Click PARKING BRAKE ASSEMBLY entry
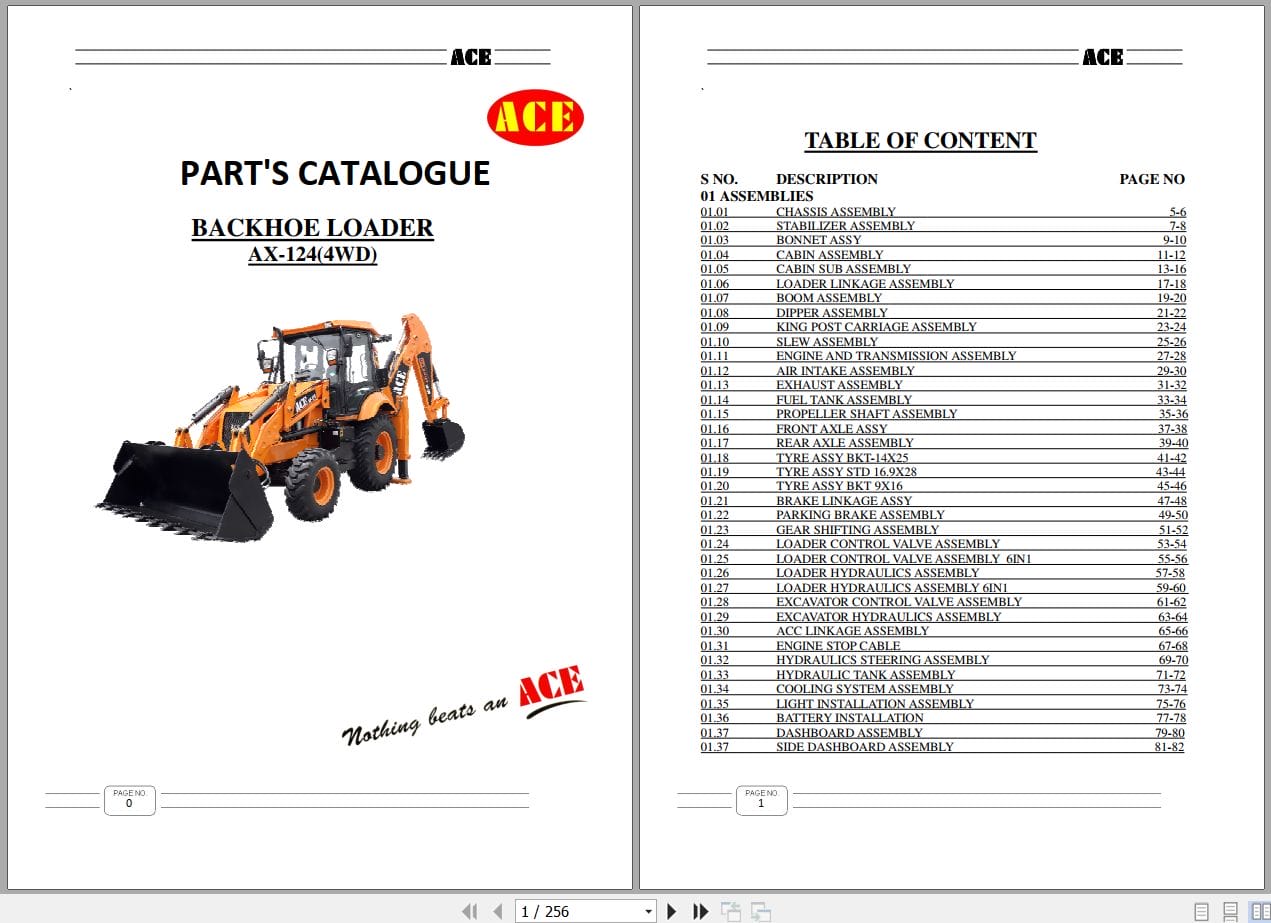The image size is (1271, 923). point(860,515)
